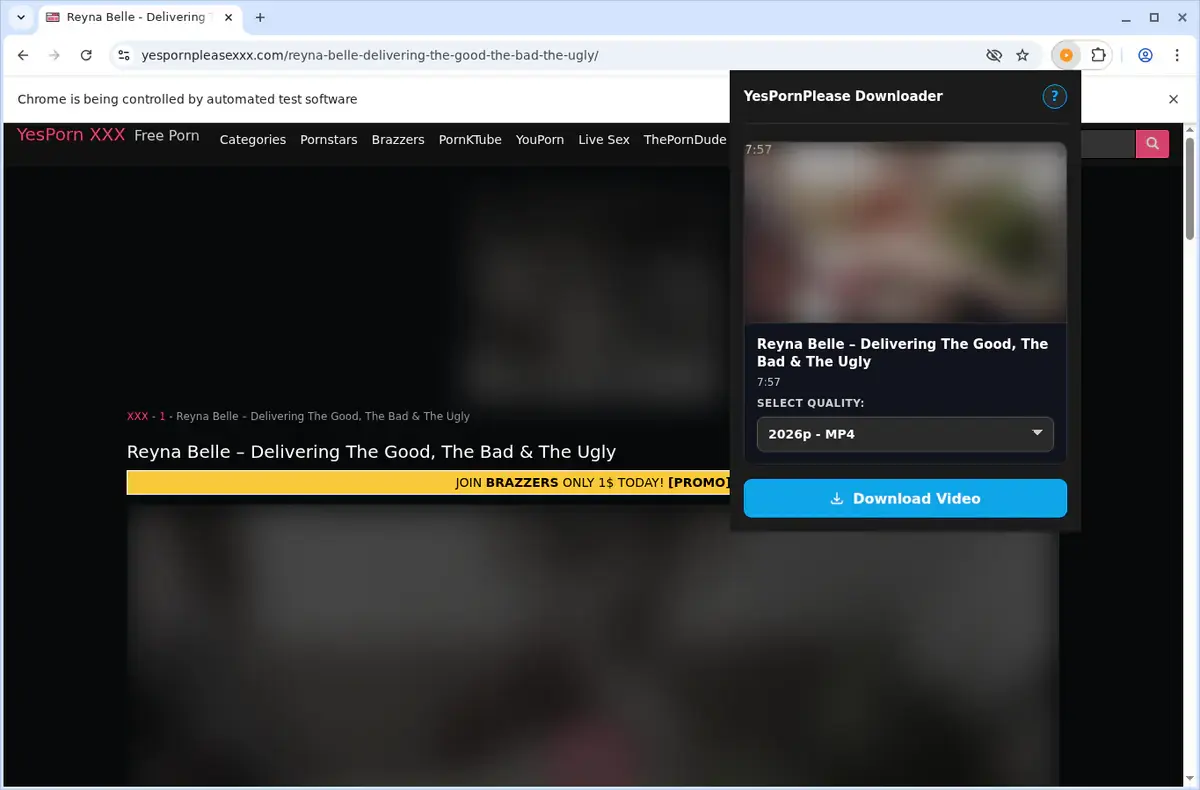The height and width of the screenshot is (790, 1200).
Task: View site information icon in address bar
Action: 123,55
